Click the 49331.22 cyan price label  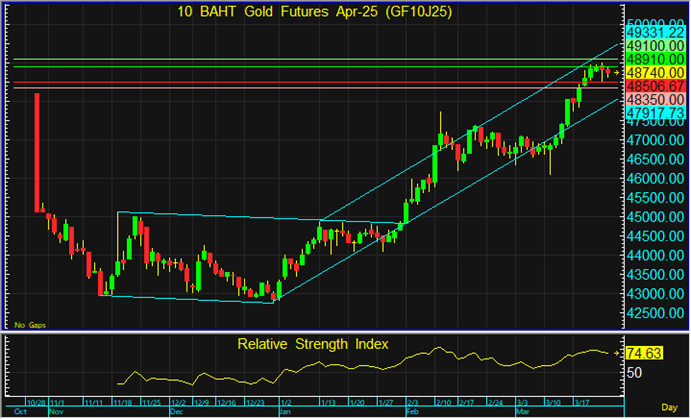click(655, 33)
